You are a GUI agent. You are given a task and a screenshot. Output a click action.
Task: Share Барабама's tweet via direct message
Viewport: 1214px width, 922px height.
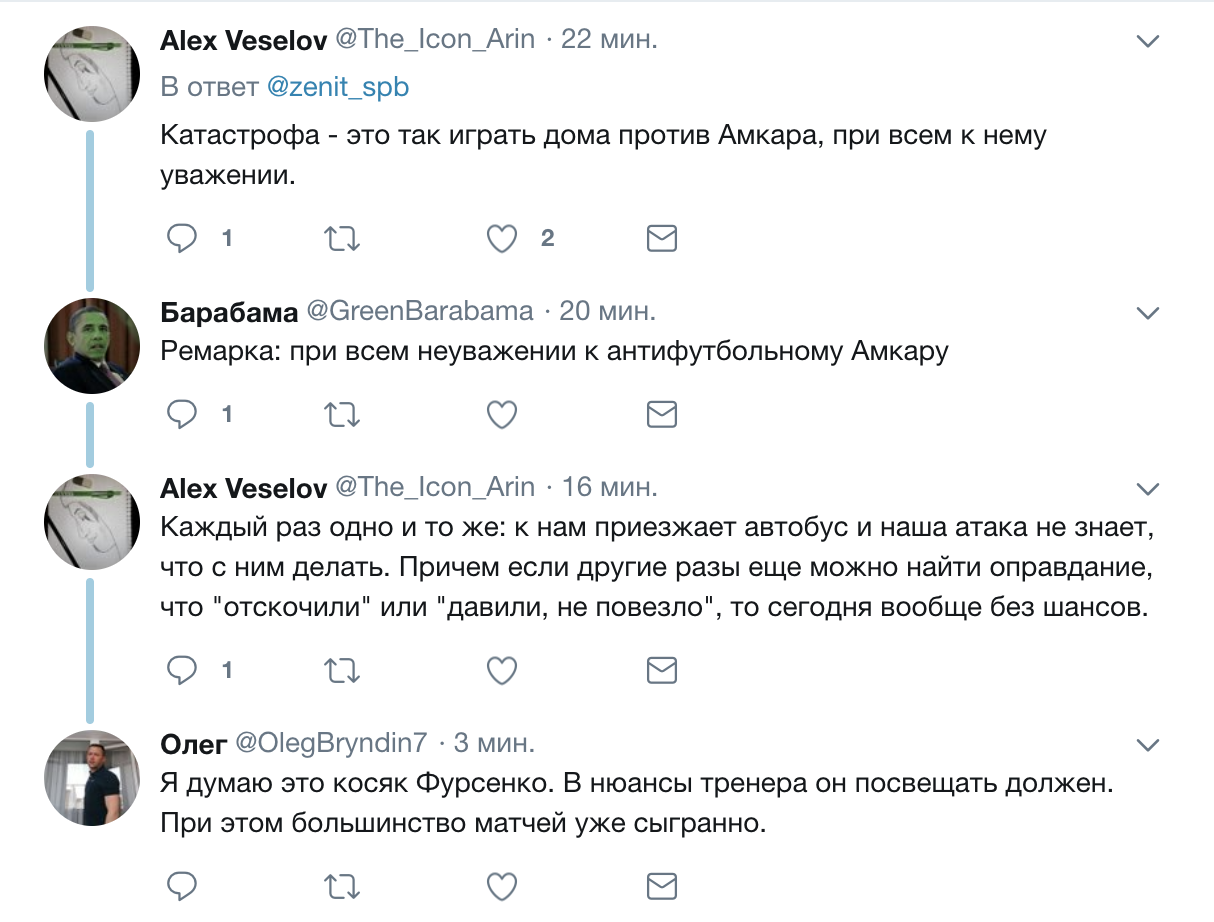pyautogui.click(x=662, y=414)
